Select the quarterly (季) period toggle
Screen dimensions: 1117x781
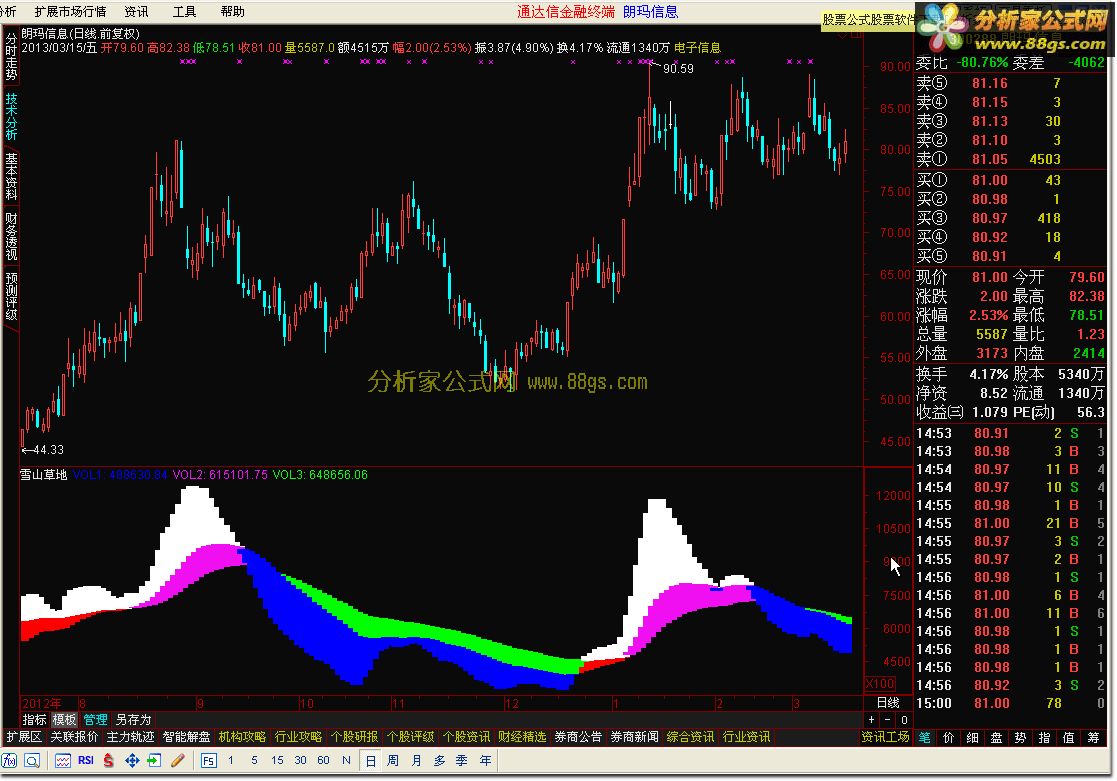[462, 760]
